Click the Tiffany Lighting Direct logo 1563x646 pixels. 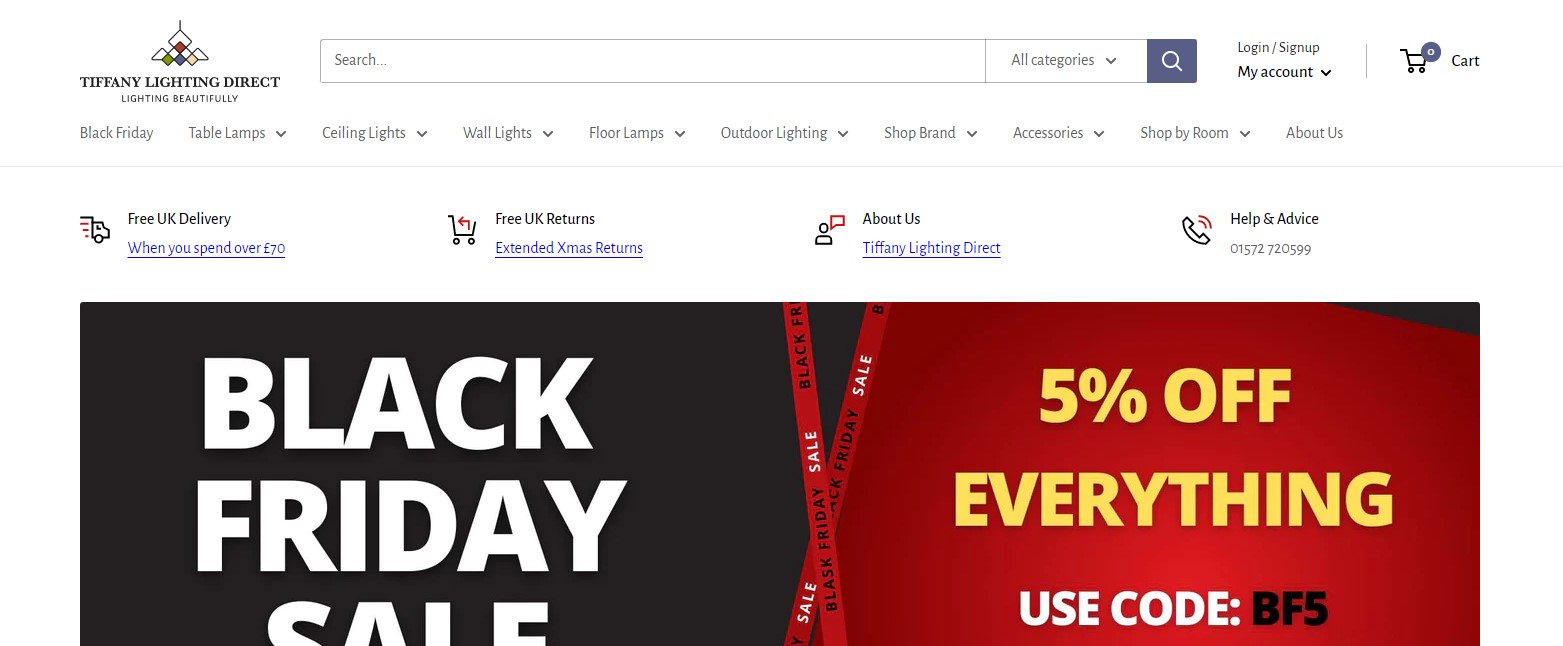[x=180, y=61]
